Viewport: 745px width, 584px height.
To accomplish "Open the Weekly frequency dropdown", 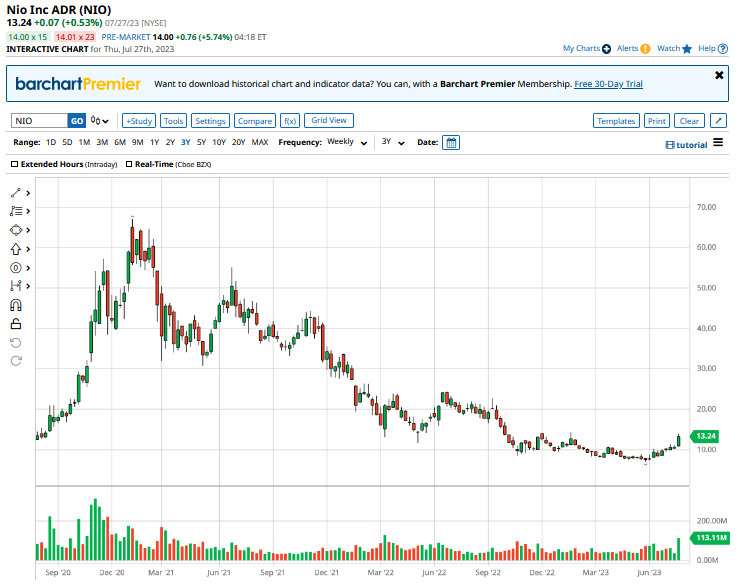I will point(347,142).
